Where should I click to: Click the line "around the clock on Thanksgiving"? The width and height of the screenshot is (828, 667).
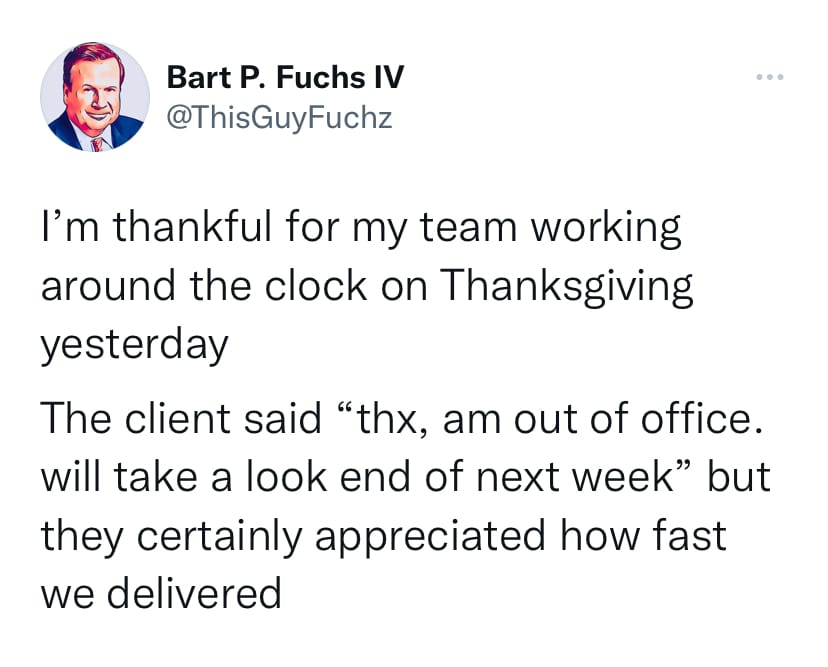click(x=367, y=286)
